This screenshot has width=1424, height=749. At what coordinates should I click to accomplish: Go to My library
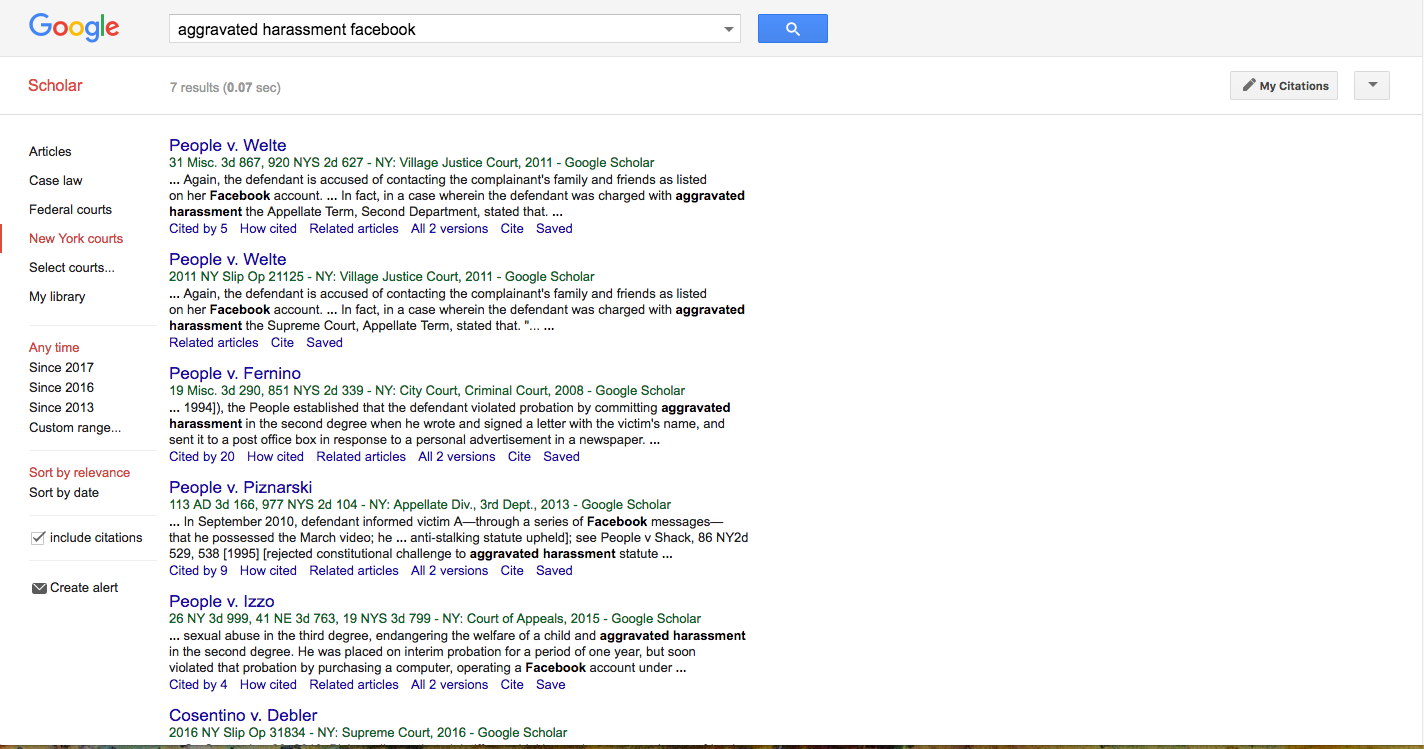[x=57, y=296]
